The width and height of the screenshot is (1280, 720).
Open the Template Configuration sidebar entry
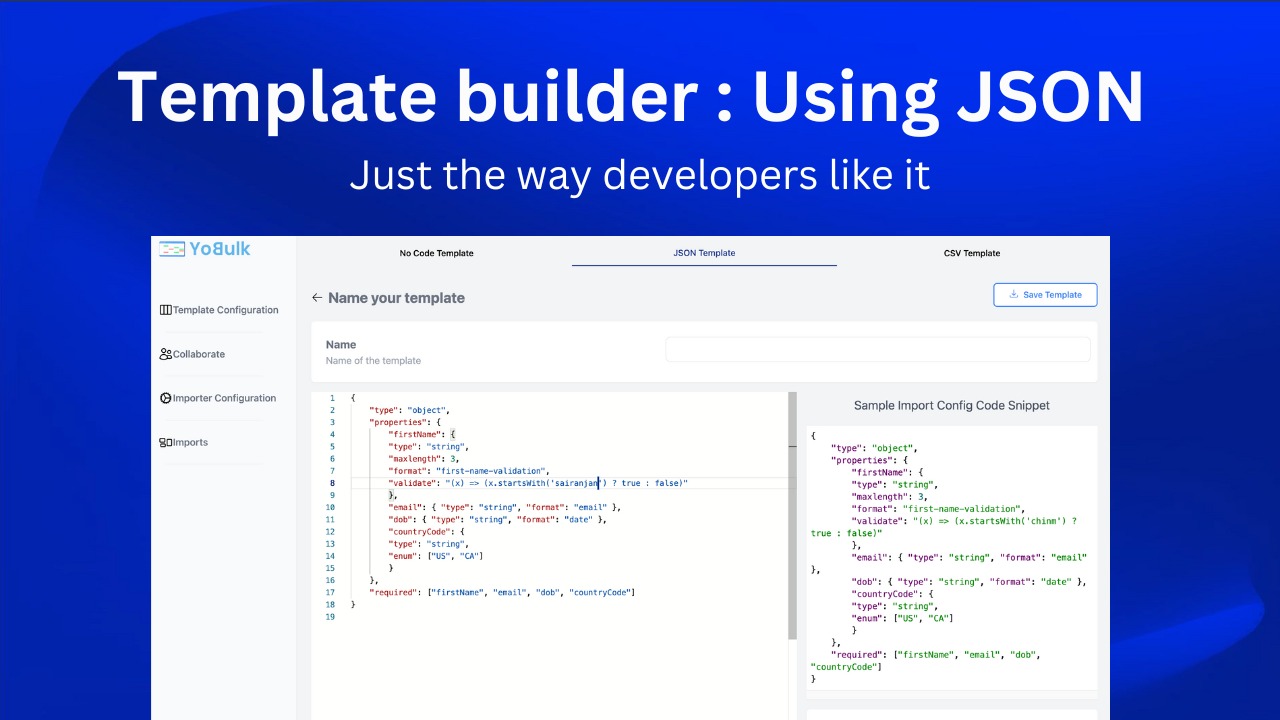click(x=220, y=310)
